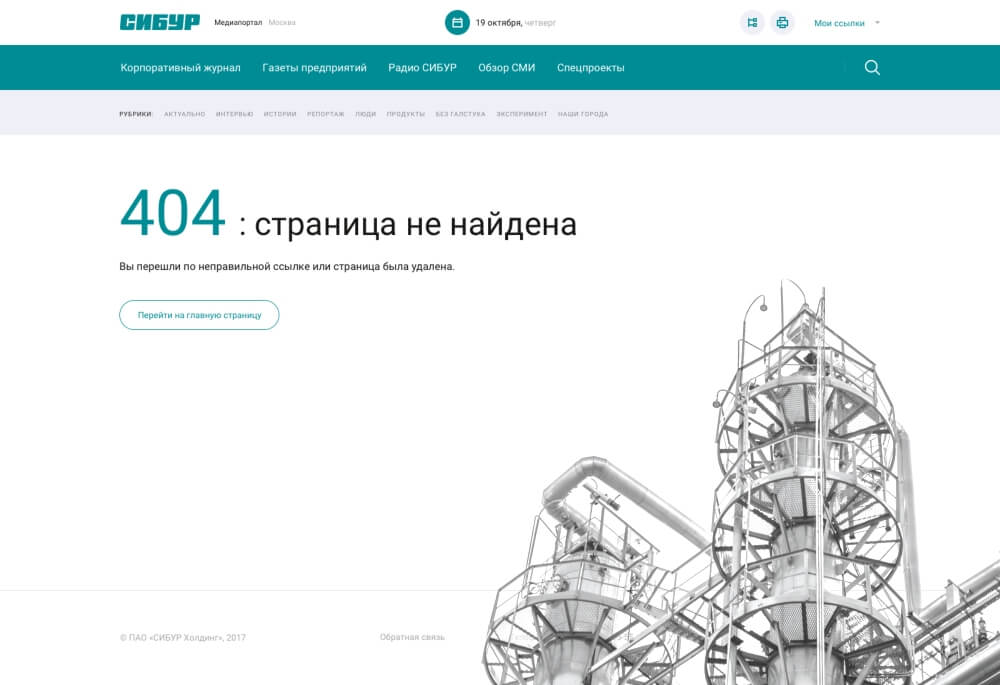Open search with the magnifier icon
The height and width of the screenshot is (685, 1000).
click(x=872, y=68)
